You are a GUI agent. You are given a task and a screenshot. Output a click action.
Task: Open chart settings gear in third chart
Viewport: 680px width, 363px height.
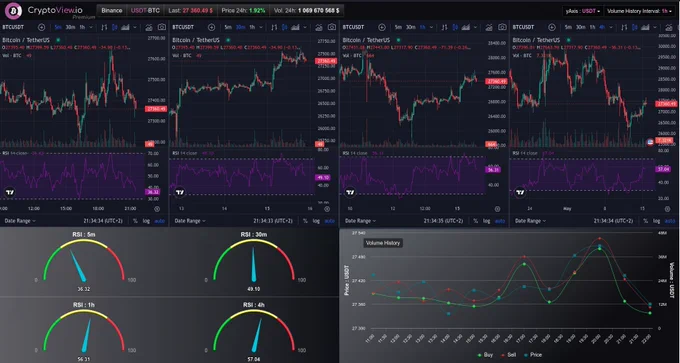tap(497, 209)
